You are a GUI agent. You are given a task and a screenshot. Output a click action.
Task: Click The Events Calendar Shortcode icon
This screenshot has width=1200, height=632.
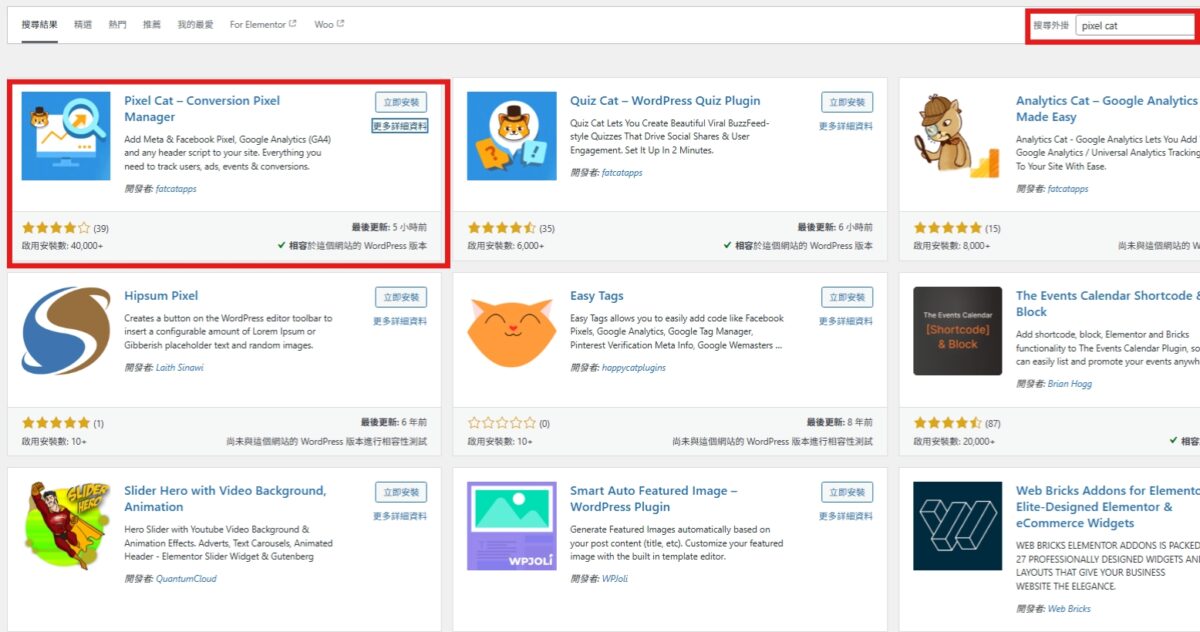pos(957,331)
